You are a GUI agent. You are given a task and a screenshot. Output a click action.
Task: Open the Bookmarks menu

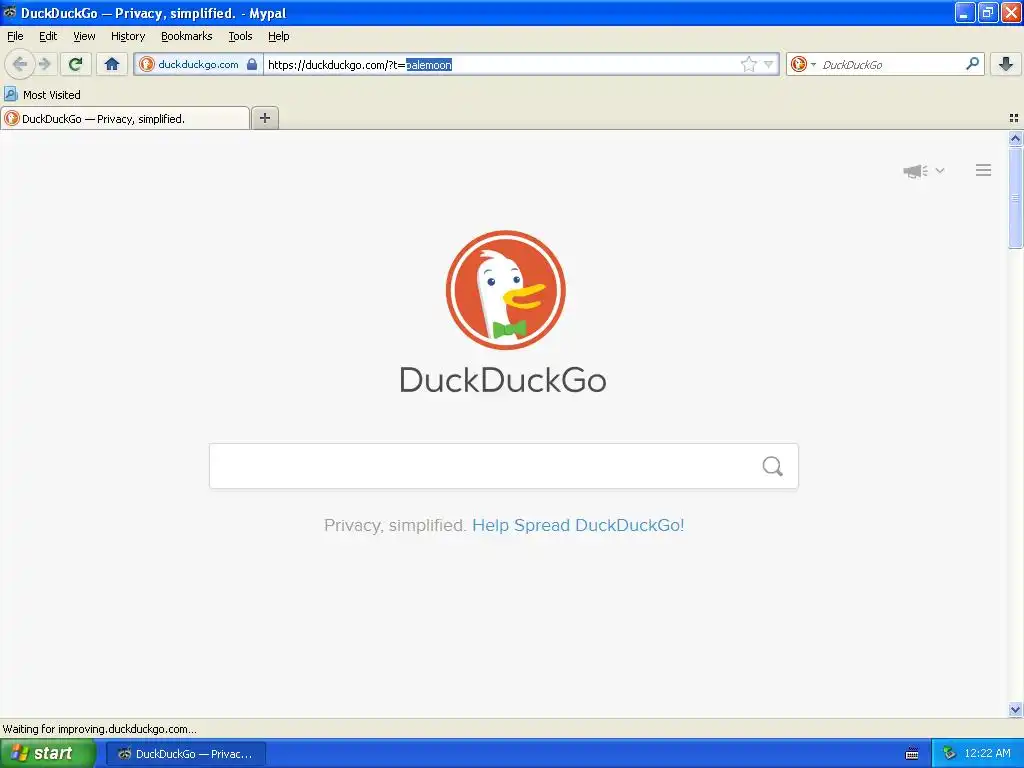pos(187,36)
